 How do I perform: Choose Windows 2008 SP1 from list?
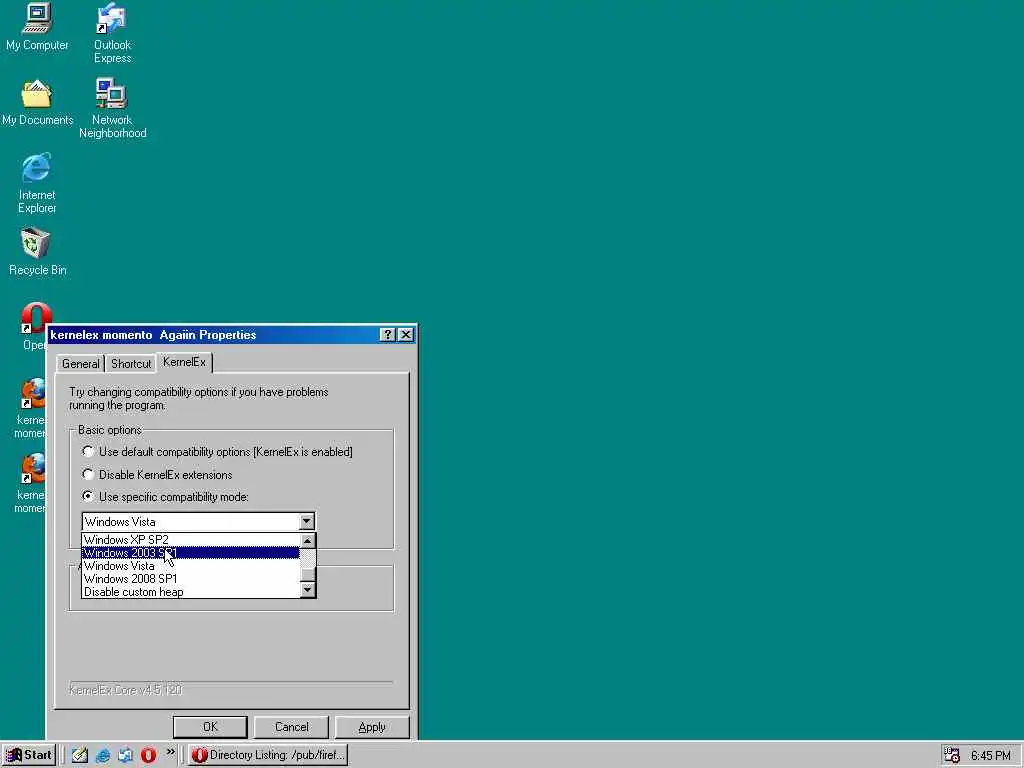coord(191,579)
